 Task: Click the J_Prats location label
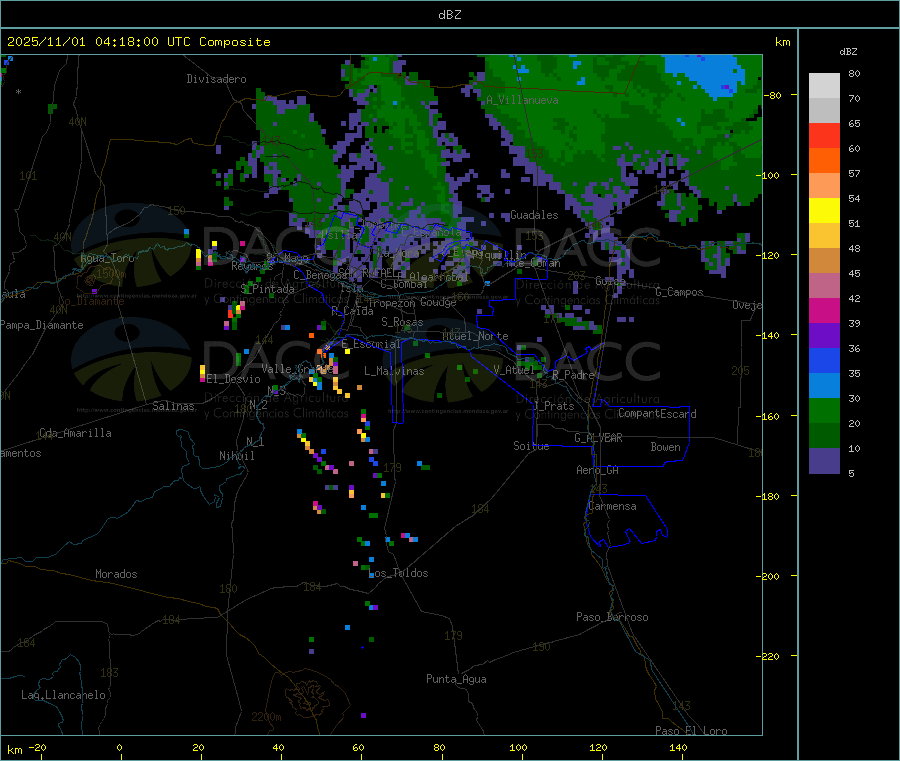click(554, 406)
